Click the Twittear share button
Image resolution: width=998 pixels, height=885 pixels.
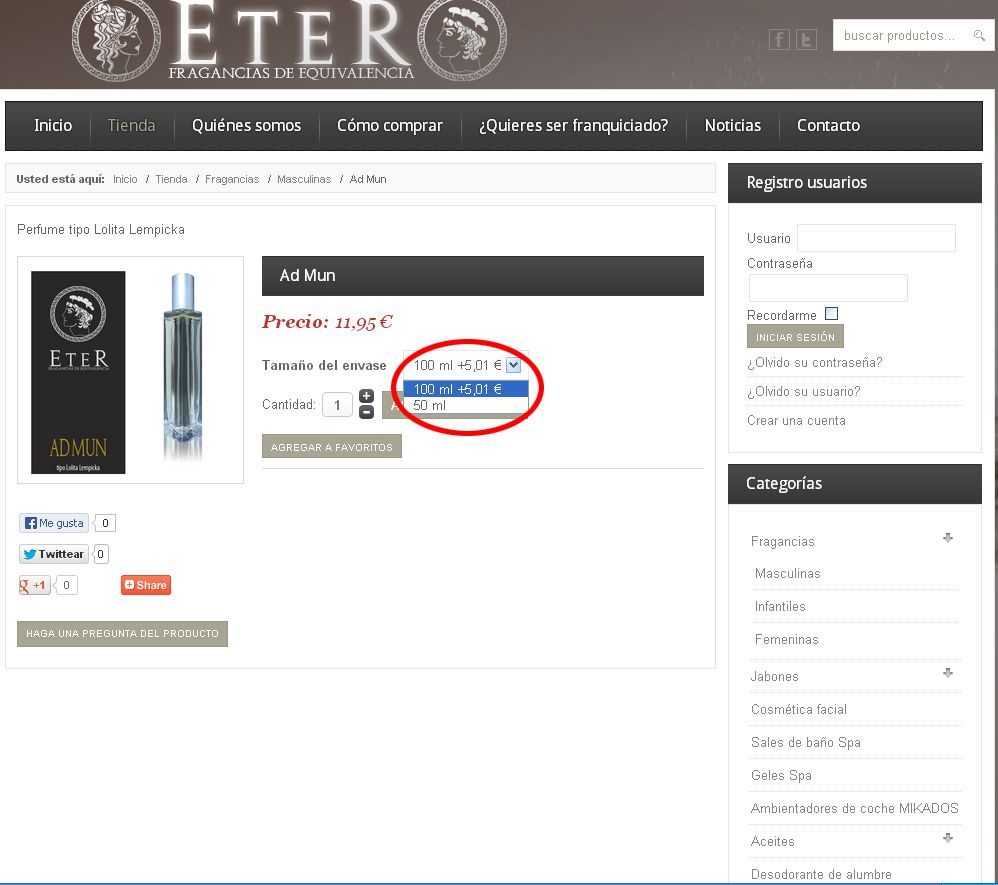(x=53, y=554)
